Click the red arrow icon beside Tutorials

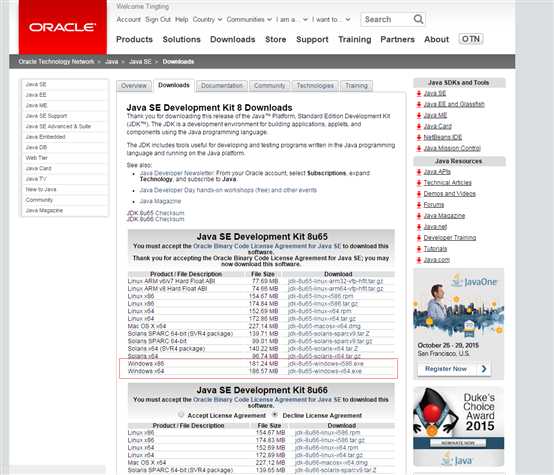(419, 249)
